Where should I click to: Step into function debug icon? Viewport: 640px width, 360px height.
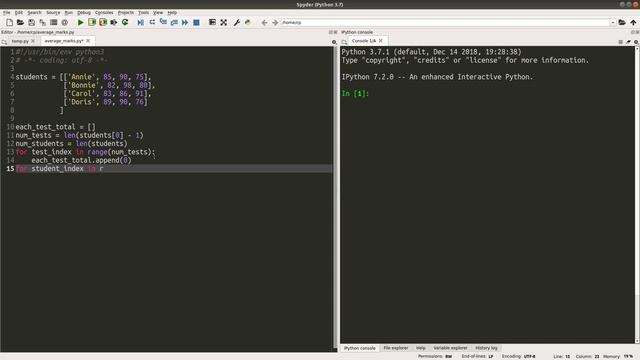pyautogui.click(x=163, y=22)
